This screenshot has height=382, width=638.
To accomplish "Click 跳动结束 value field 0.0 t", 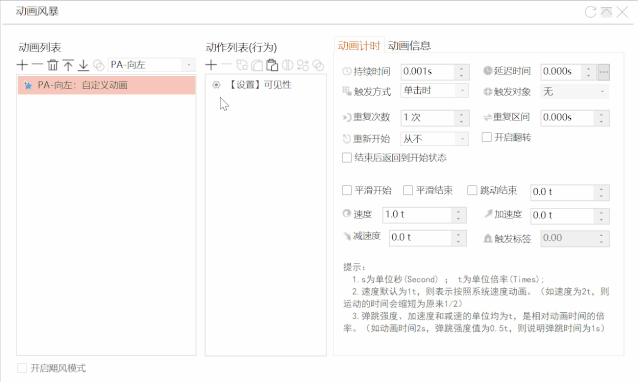I will coord(562,192).
